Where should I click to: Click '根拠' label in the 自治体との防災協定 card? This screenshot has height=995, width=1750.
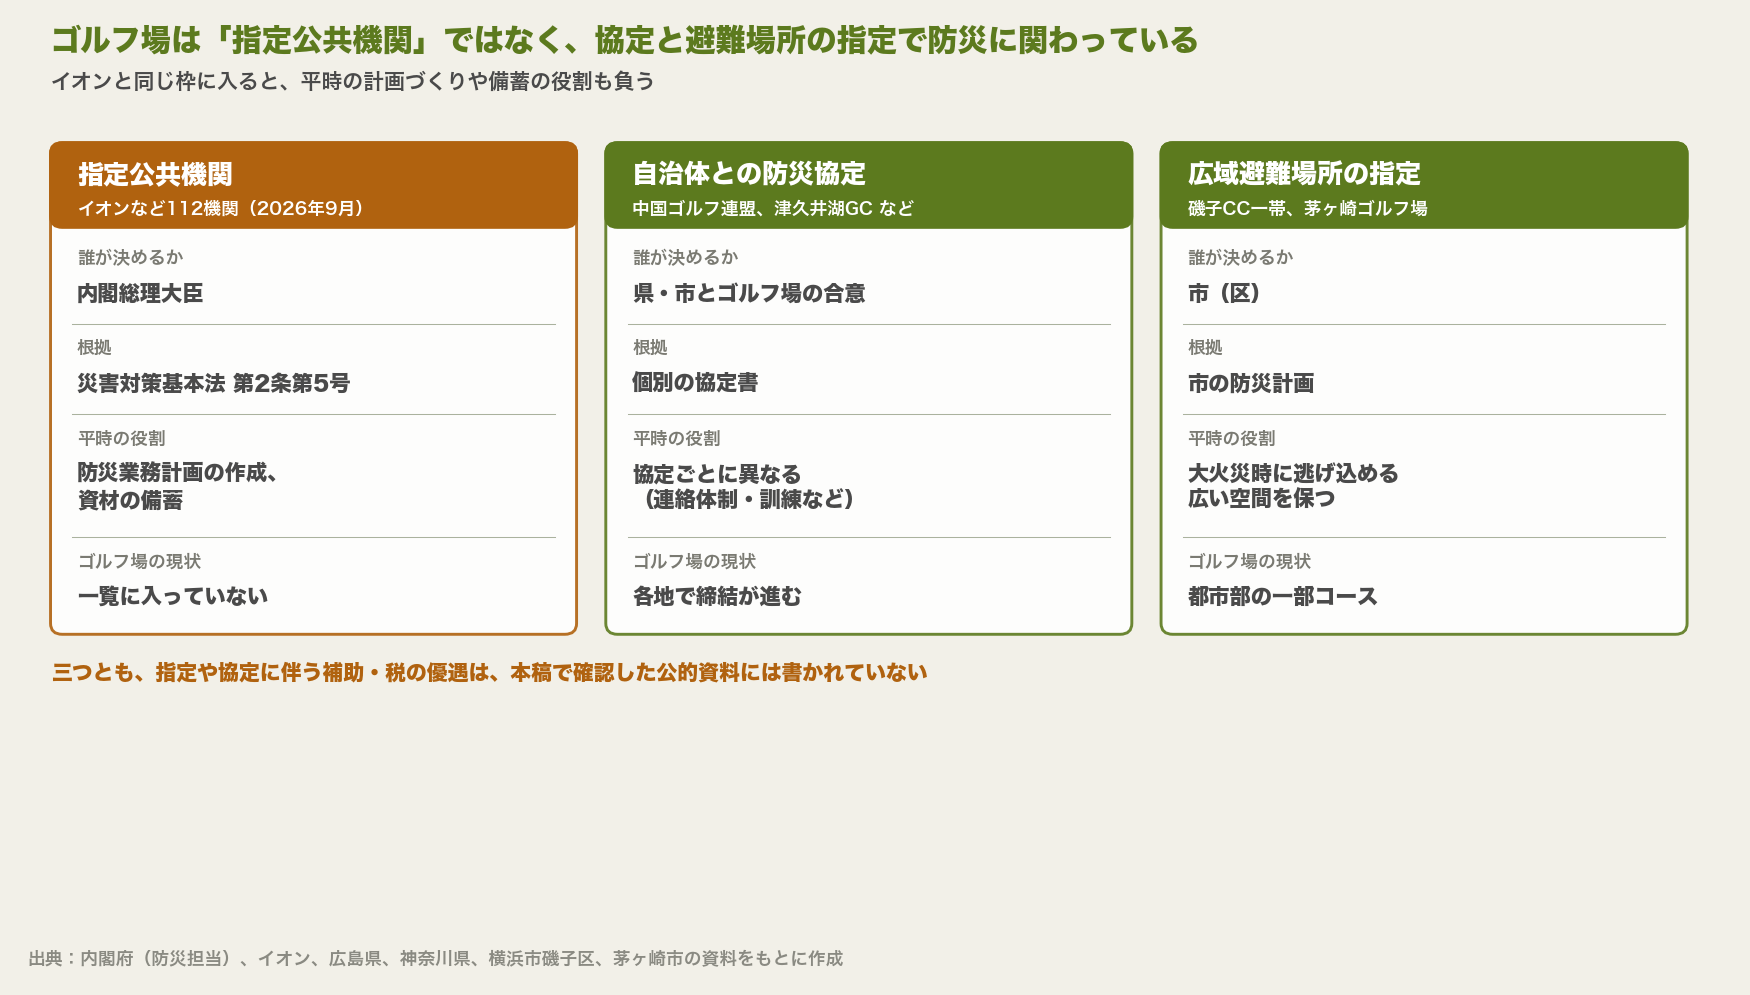pos(650,347)
